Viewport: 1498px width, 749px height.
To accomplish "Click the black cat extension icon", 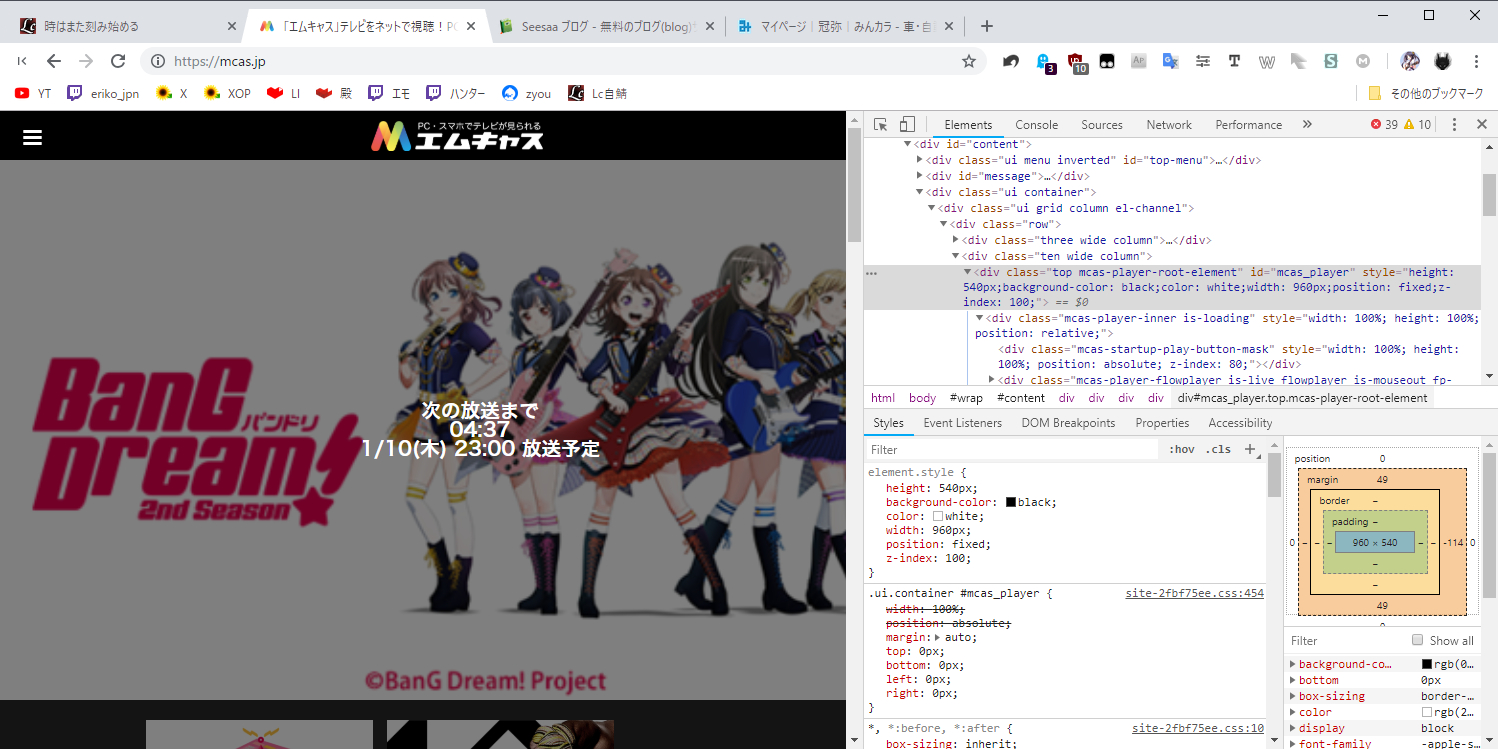I will [1442, 61].
